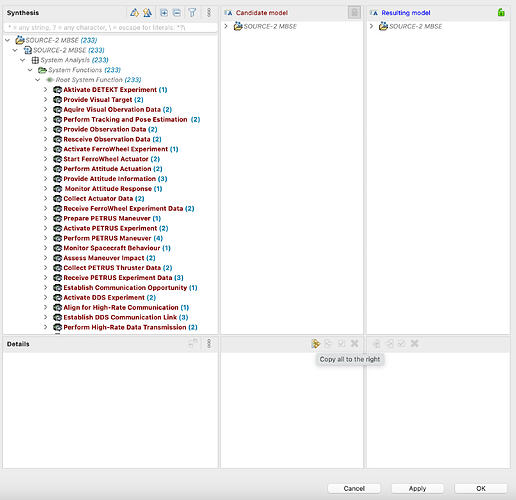Click the Cancel button

(354, 488)
